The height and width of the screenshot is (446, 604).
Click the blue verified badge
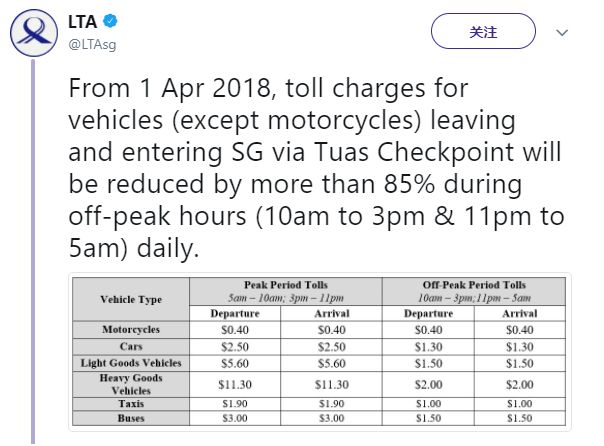point(109,21)
